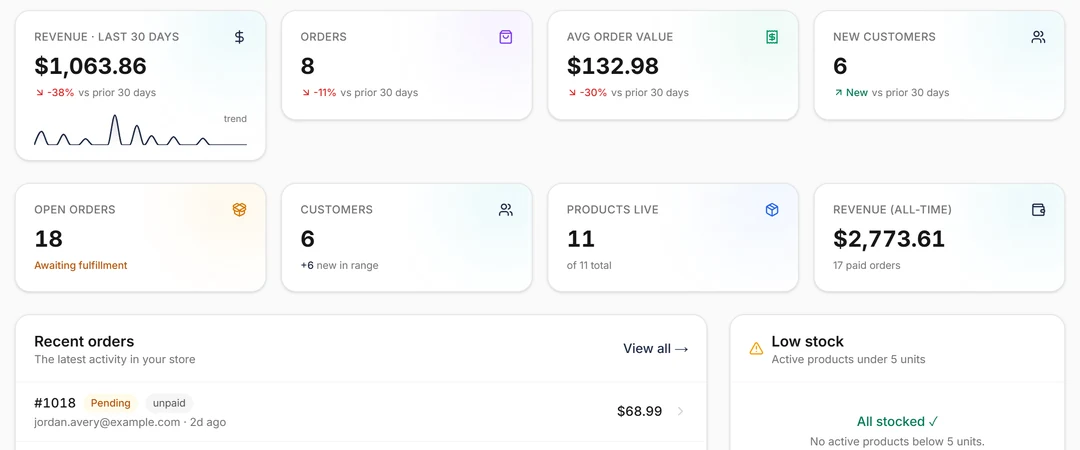Click the $1,063.86 revenue value

pos(90,66)
